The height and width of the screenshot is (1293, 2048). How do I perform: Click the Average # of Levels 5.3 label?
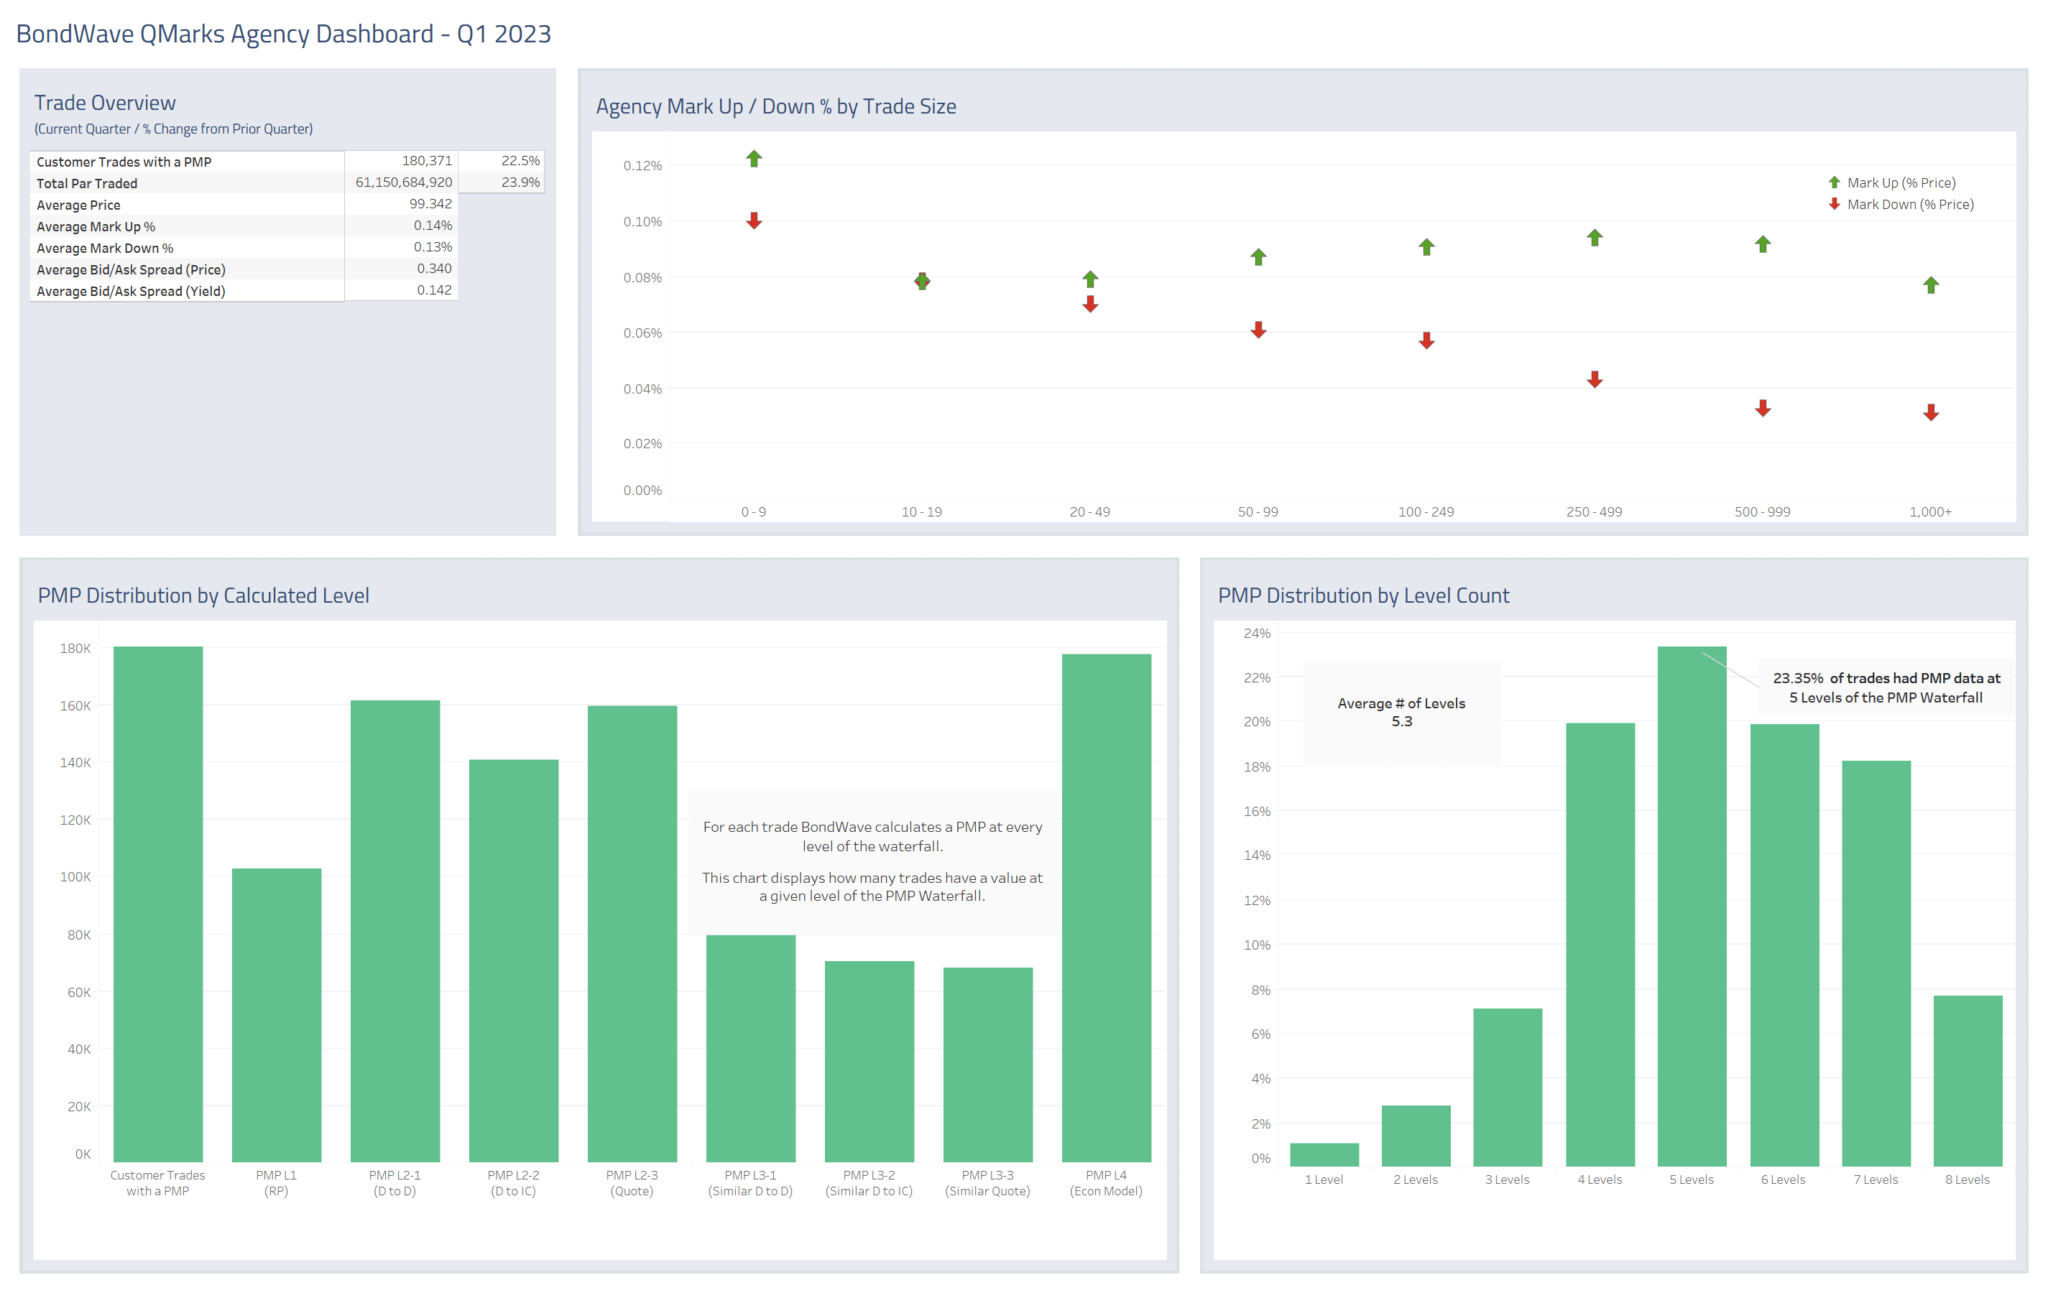coord(1401,711)
